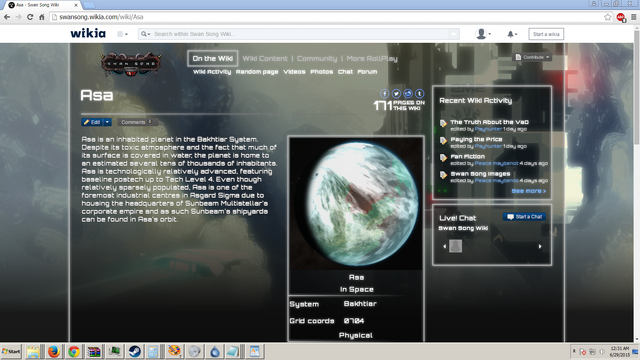Expand the Edit button dropdown arrow
Viewport: 640px width, 360px height.
click(107, 122)
